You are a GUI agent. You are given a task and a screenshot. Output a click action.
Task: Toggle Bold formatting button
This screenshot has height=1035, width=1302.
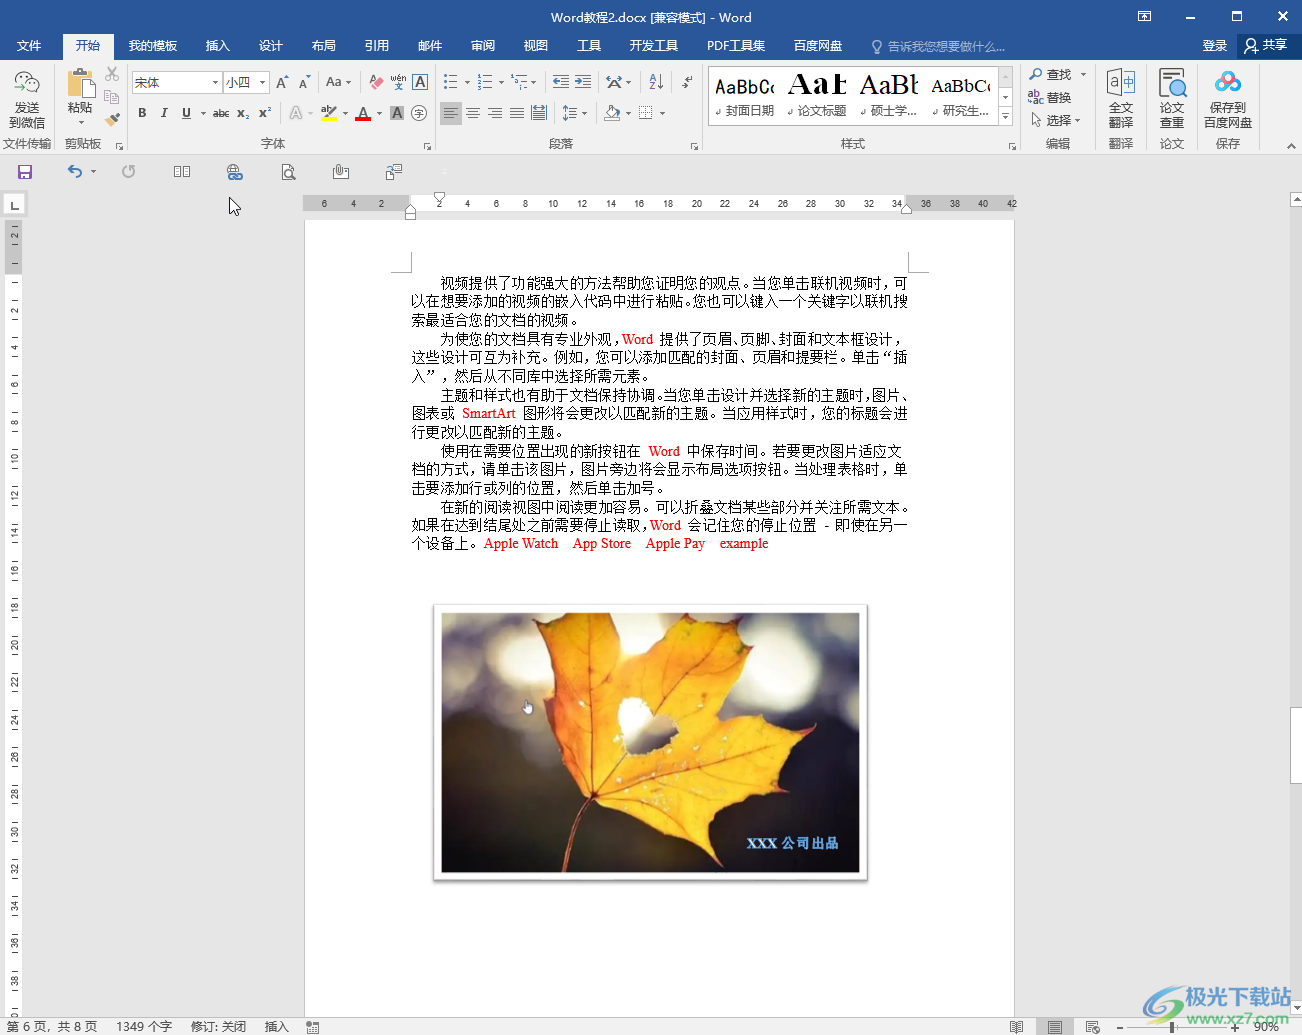click(x=142, y=113)
